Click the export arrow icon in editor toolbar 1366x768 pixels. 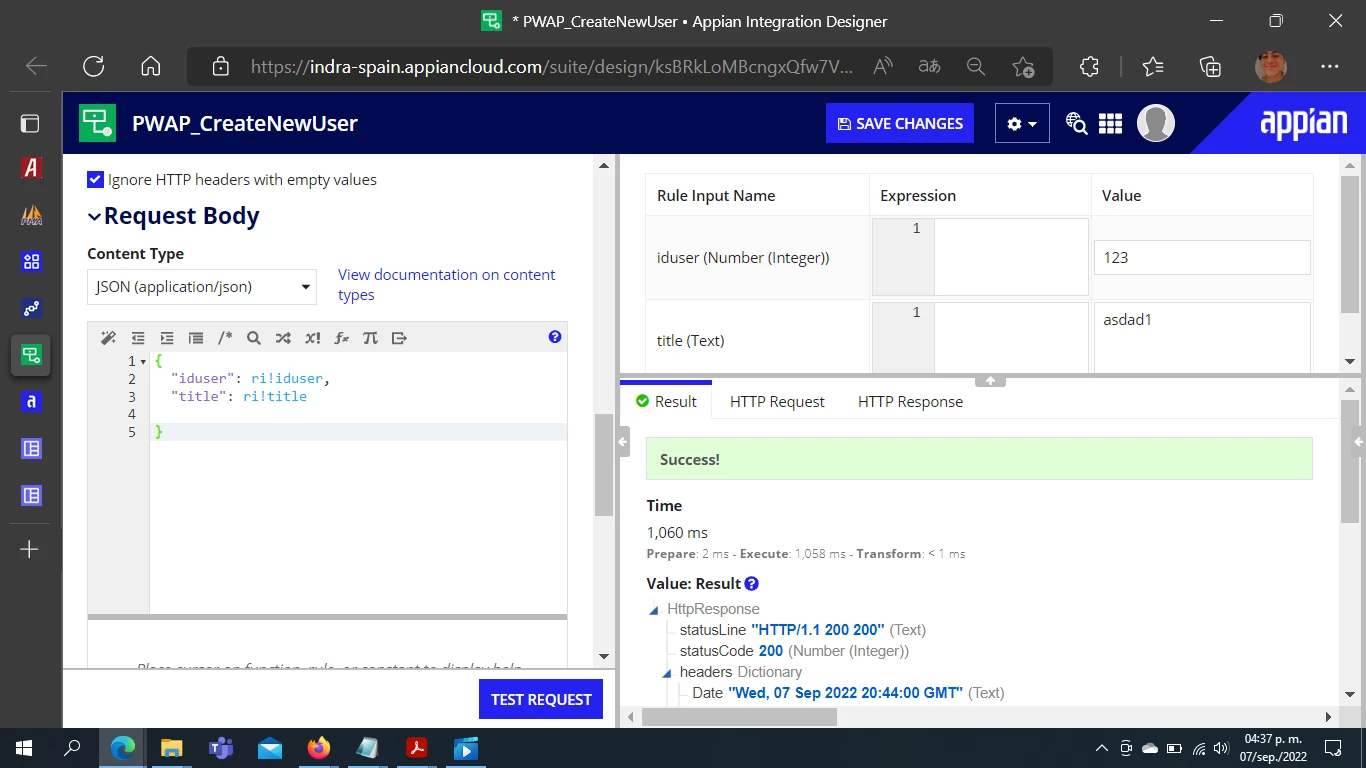[399, 338]
